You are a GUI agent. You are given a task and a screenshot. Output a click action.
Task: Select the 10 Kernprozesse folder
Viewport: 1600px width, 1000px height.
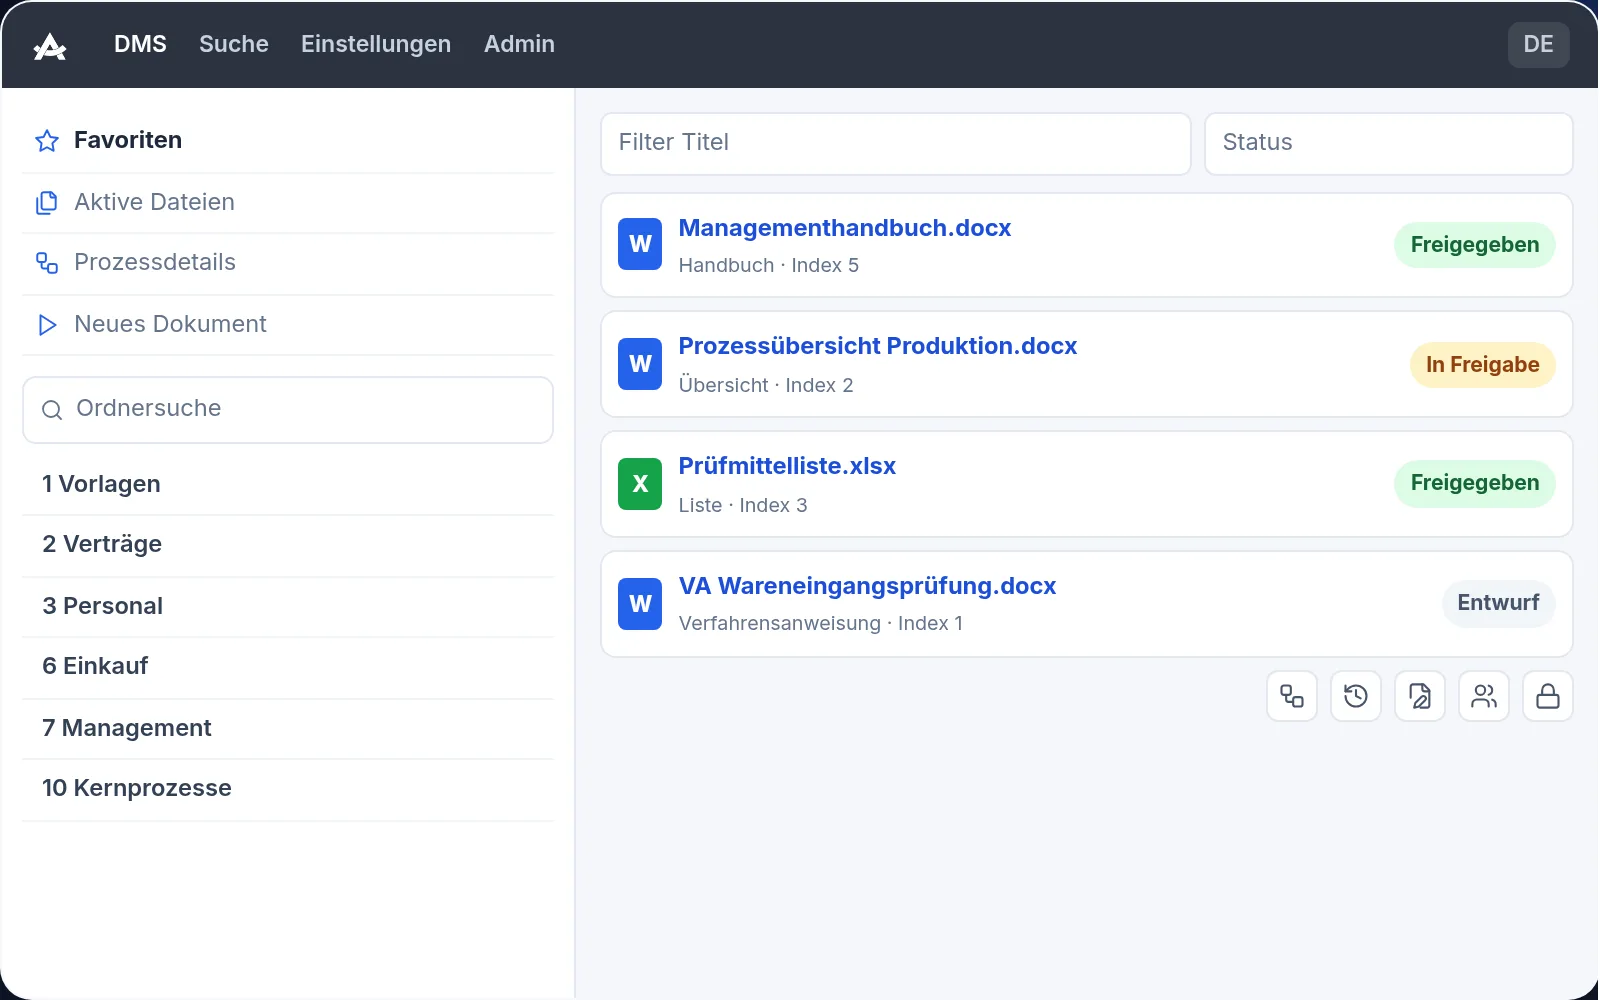[288, 788]
